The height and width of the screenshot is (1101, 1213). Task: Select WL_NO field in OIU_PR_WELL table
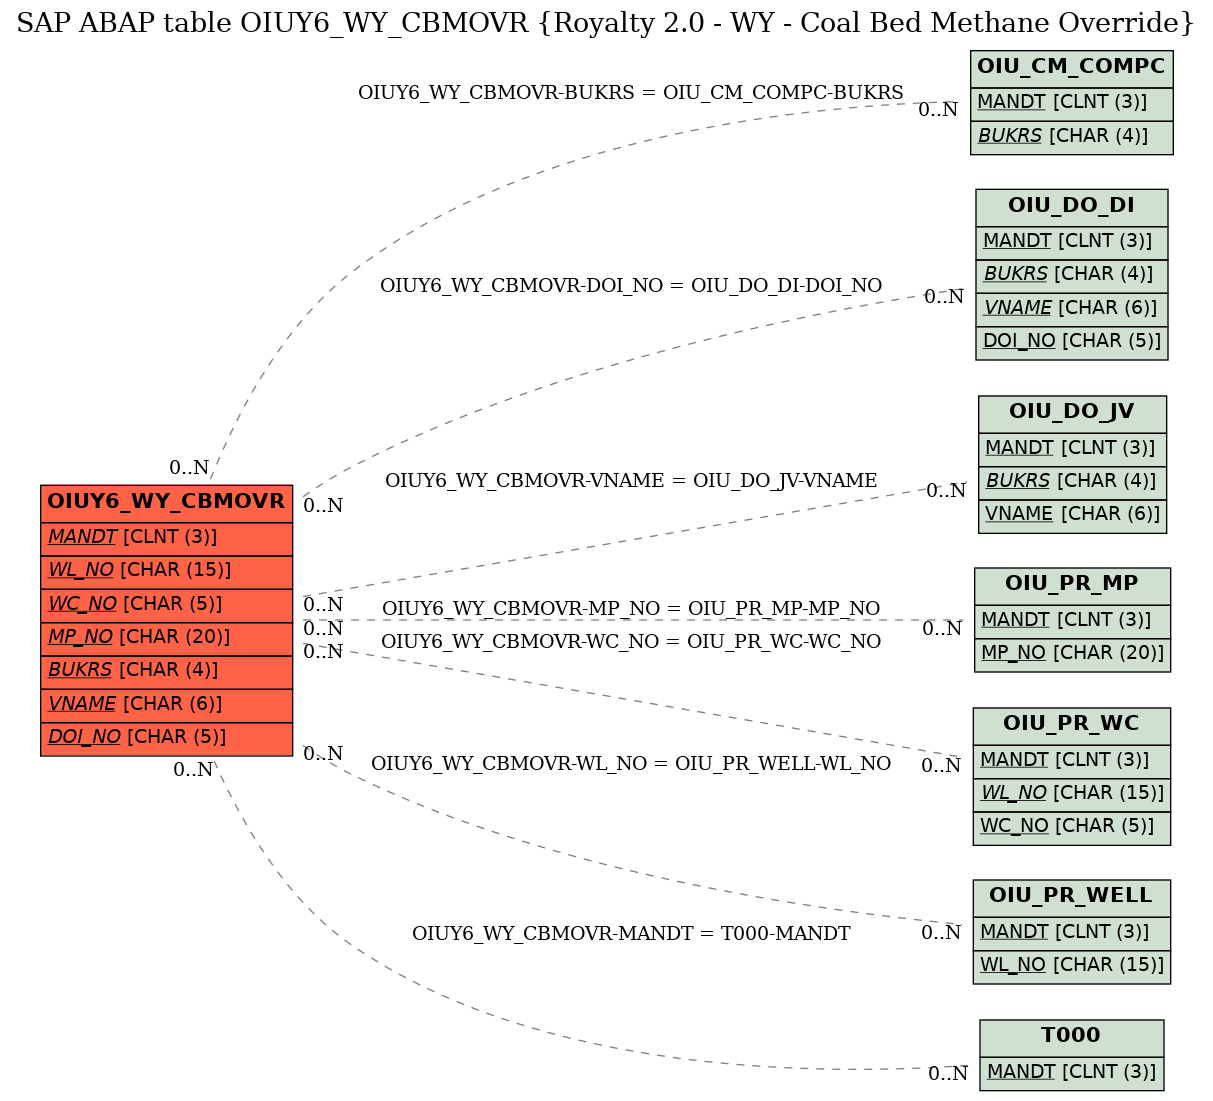click(x=1072, y=966)
